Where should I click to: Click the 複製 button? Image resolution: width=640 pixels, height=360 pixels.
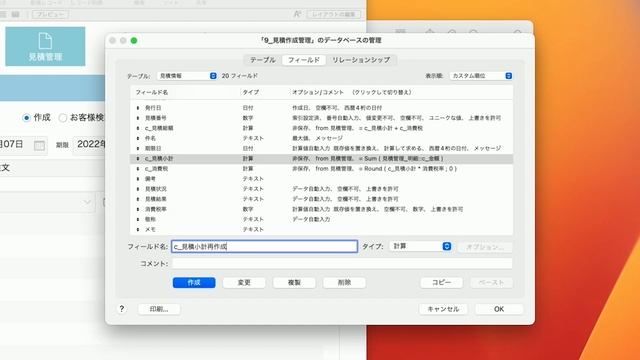(294, 282)
